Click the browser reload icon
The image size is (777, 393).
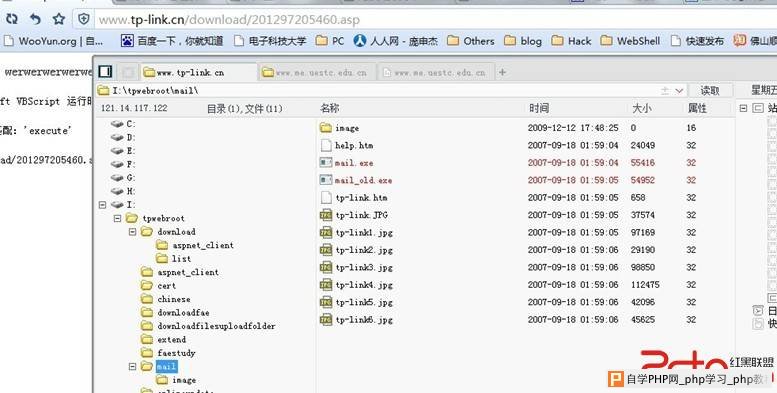(x=11, y=19)
